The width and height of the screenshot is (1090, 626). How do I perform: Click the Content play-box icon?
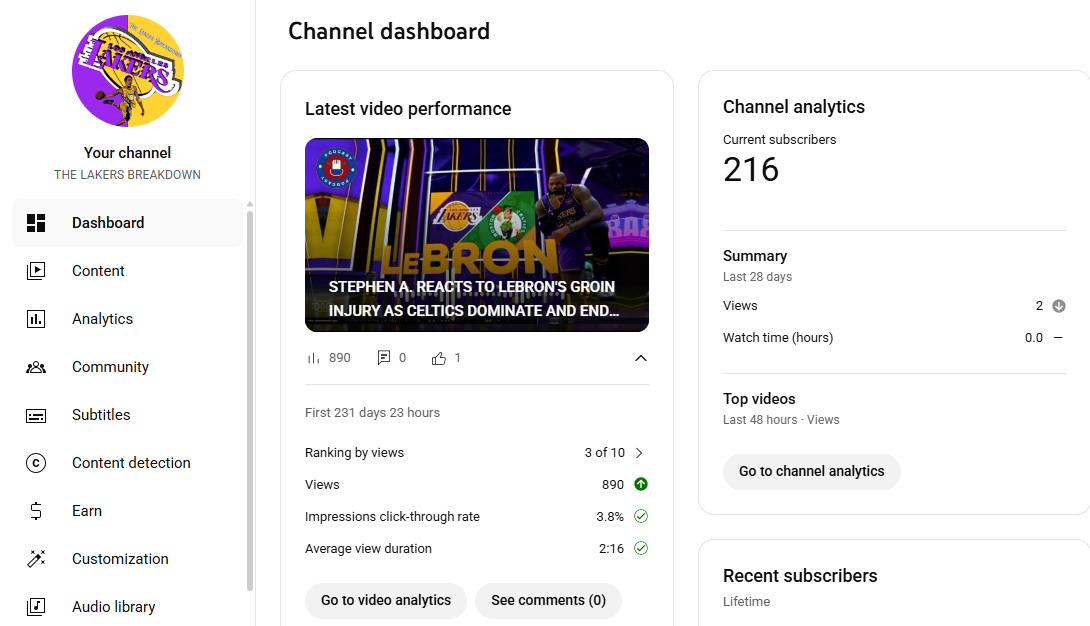coord(35,271)
